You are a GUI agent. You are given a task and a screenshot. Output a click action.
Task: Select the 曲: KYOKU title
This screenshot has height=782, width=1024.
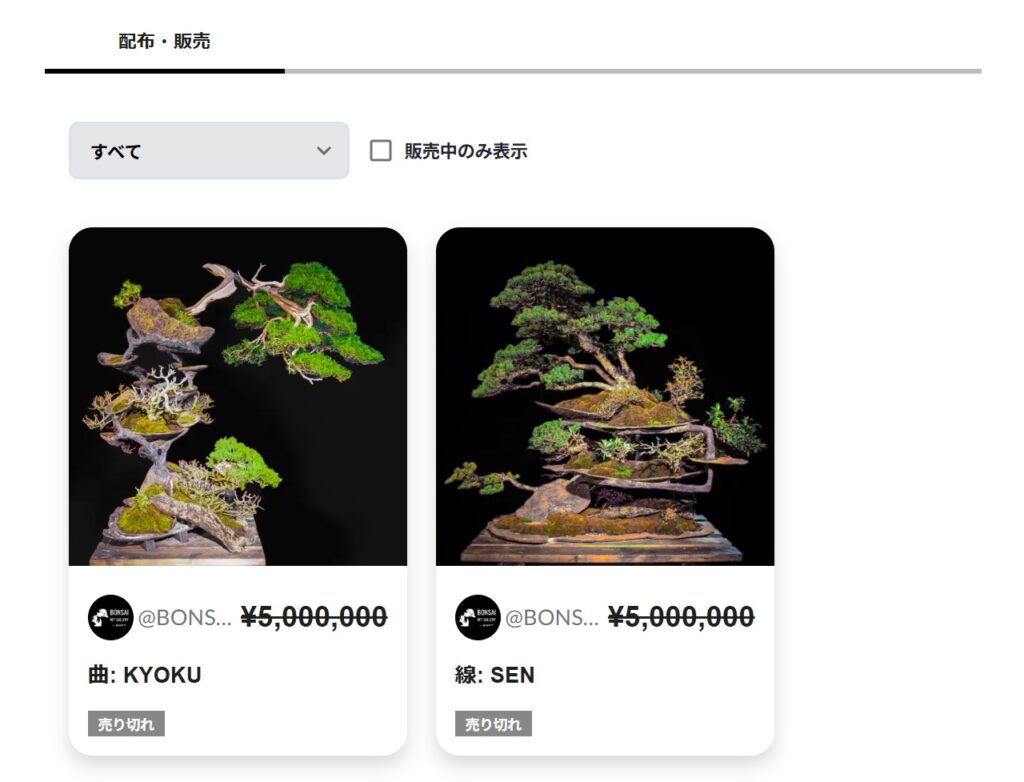[145, 675]
